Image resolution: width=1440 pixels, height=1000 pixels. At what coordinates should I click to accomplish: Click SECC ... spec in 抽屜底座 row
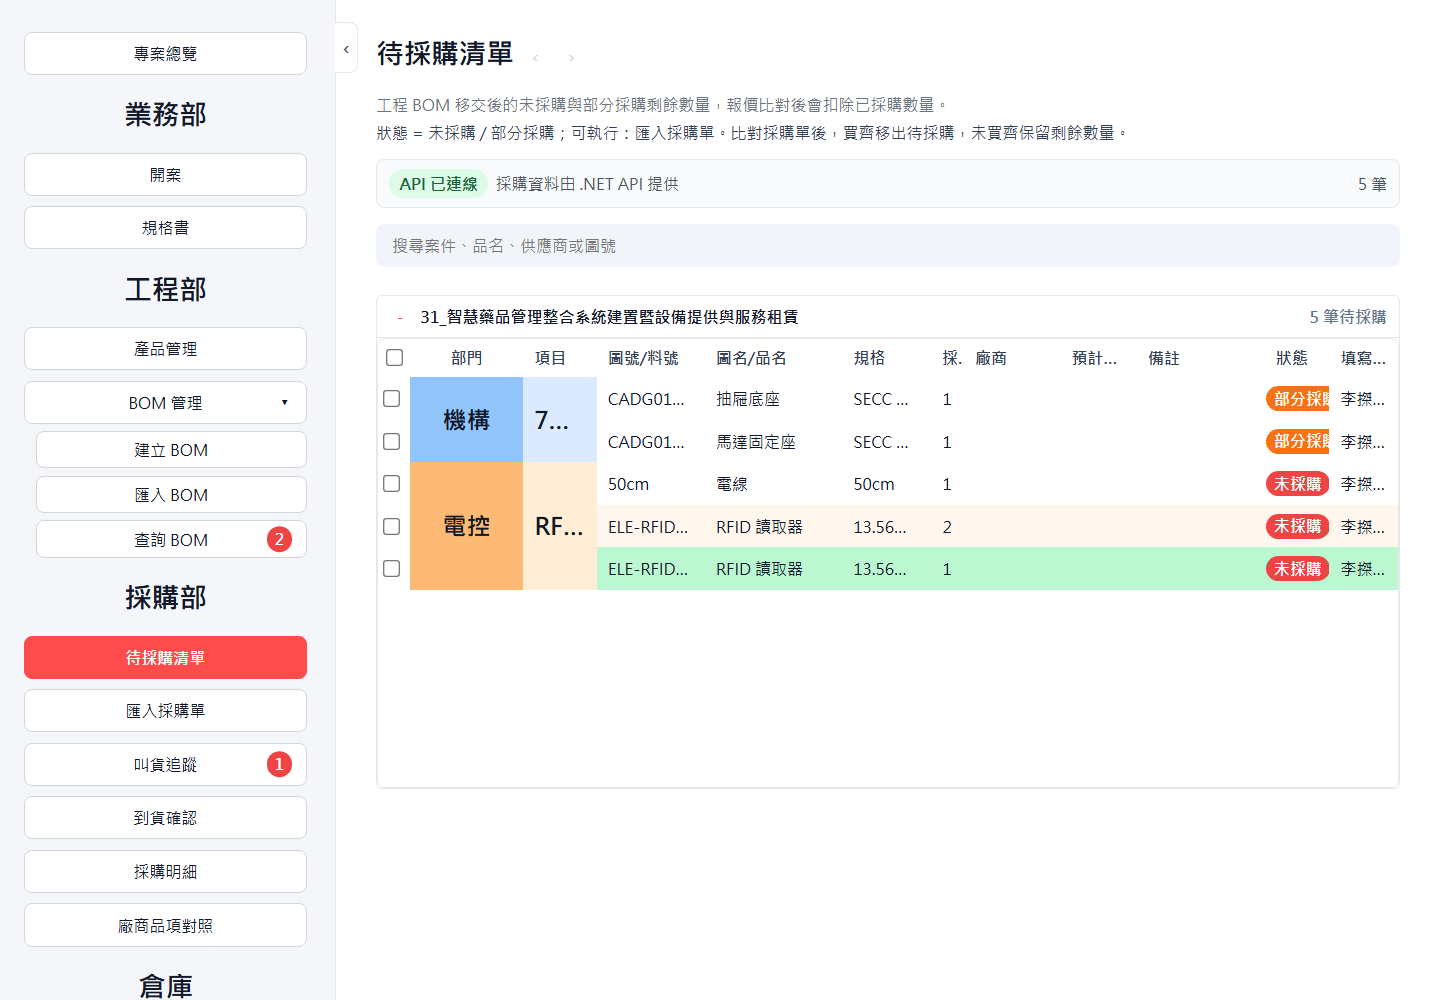pos(881,399)
